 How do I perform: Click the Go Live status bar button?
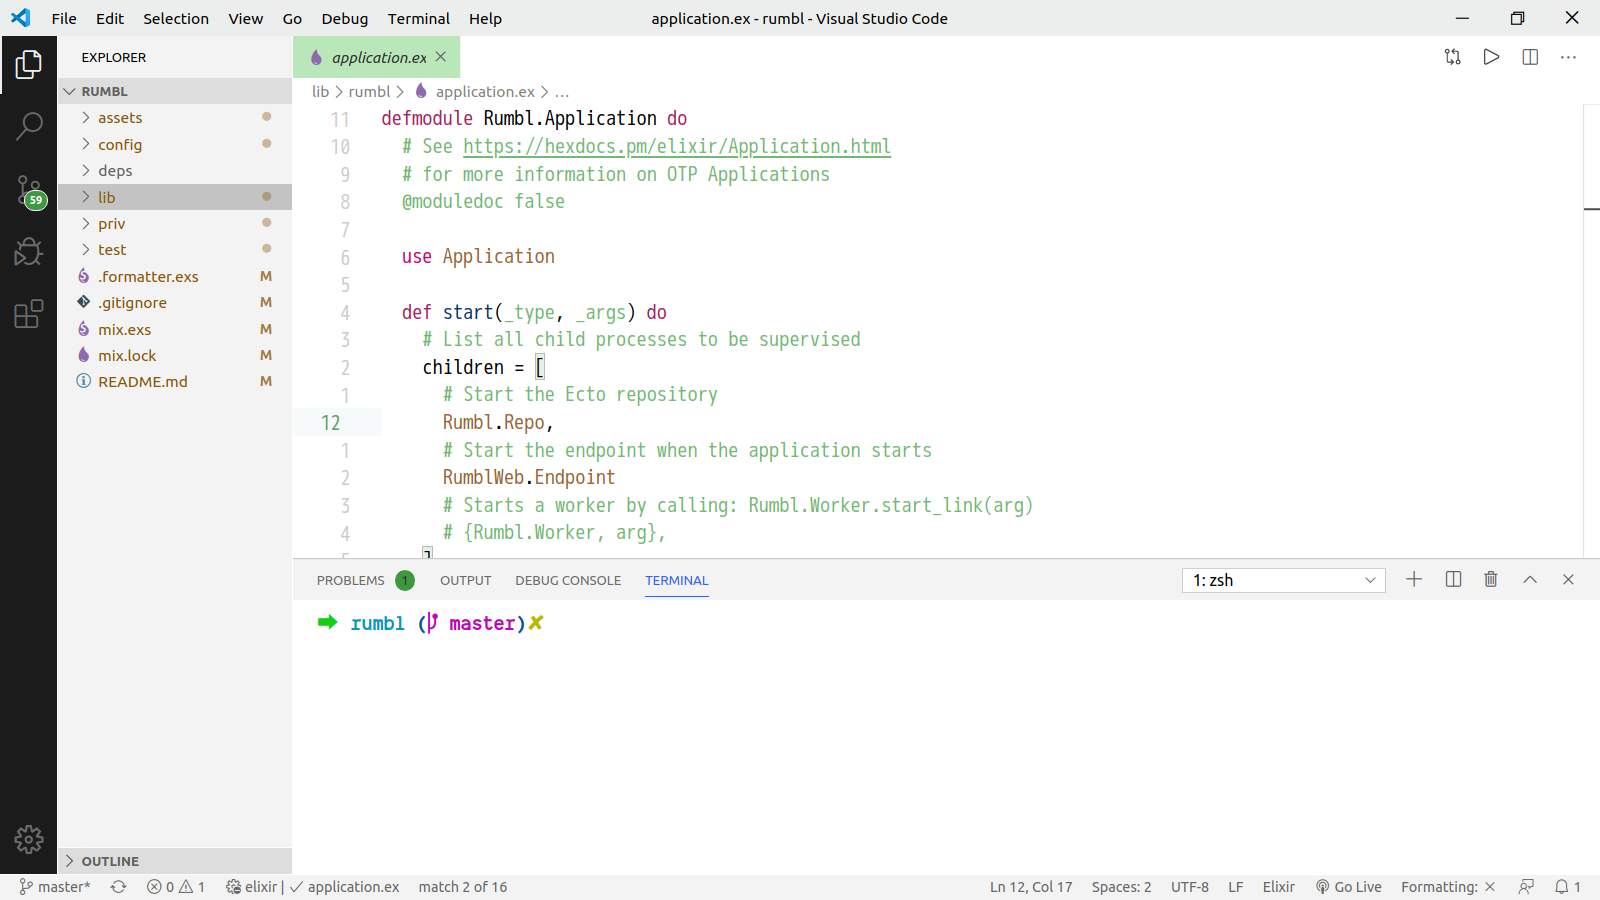[x=1349, y=887]
